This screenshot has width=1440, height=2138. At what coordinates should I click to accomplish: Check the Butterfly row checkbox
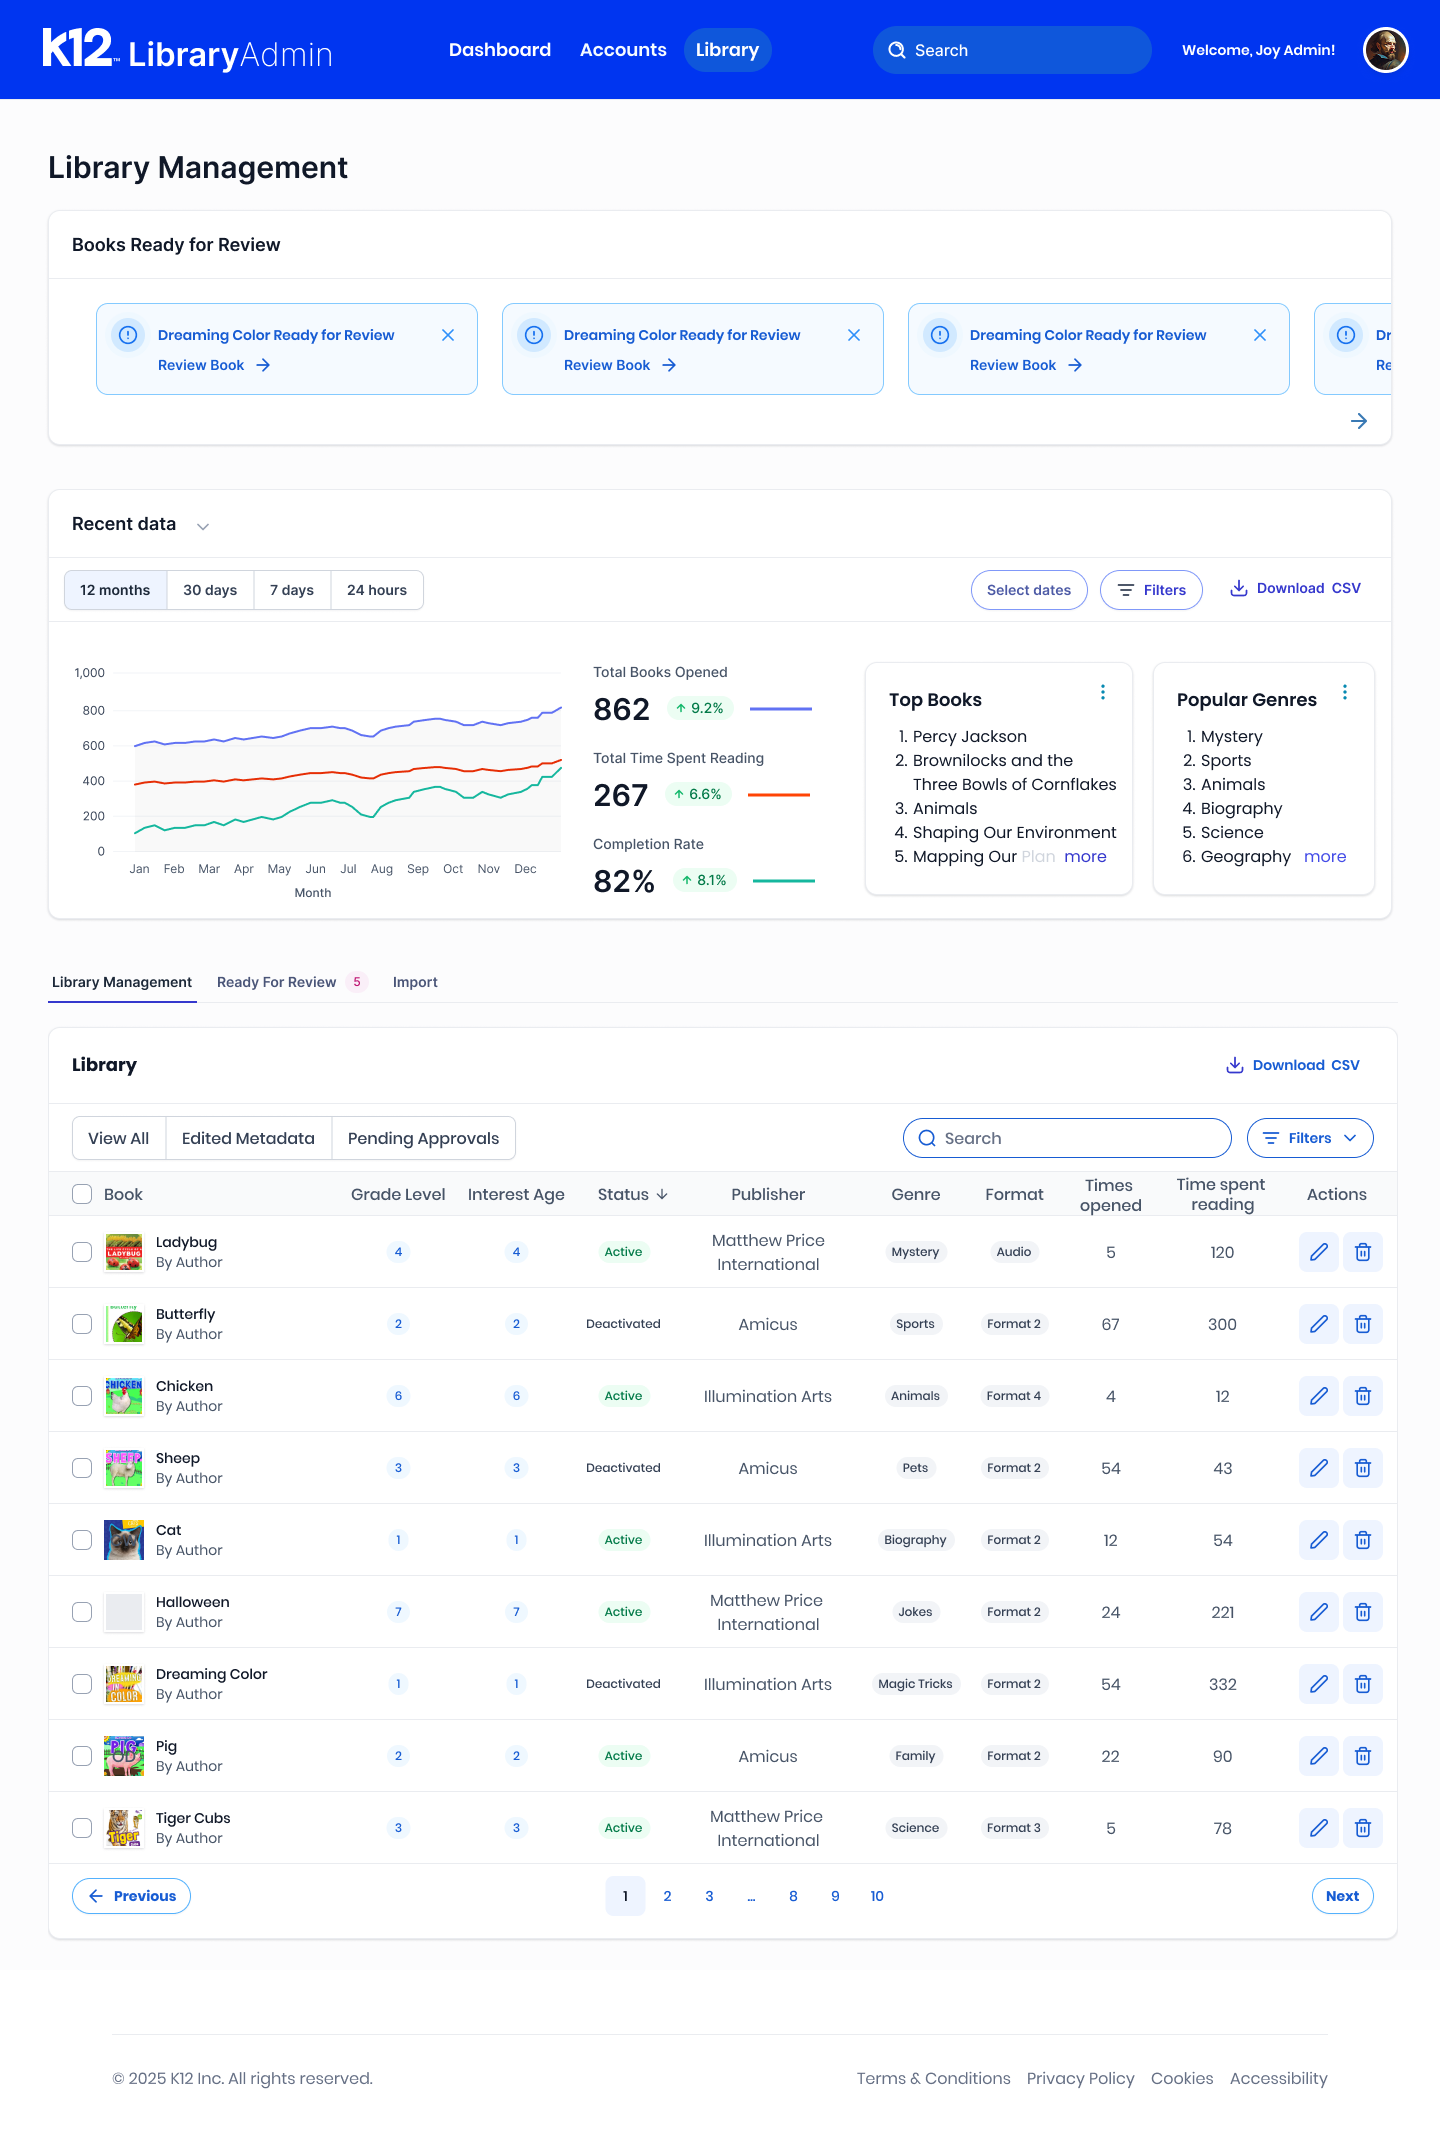[82, 1324]
